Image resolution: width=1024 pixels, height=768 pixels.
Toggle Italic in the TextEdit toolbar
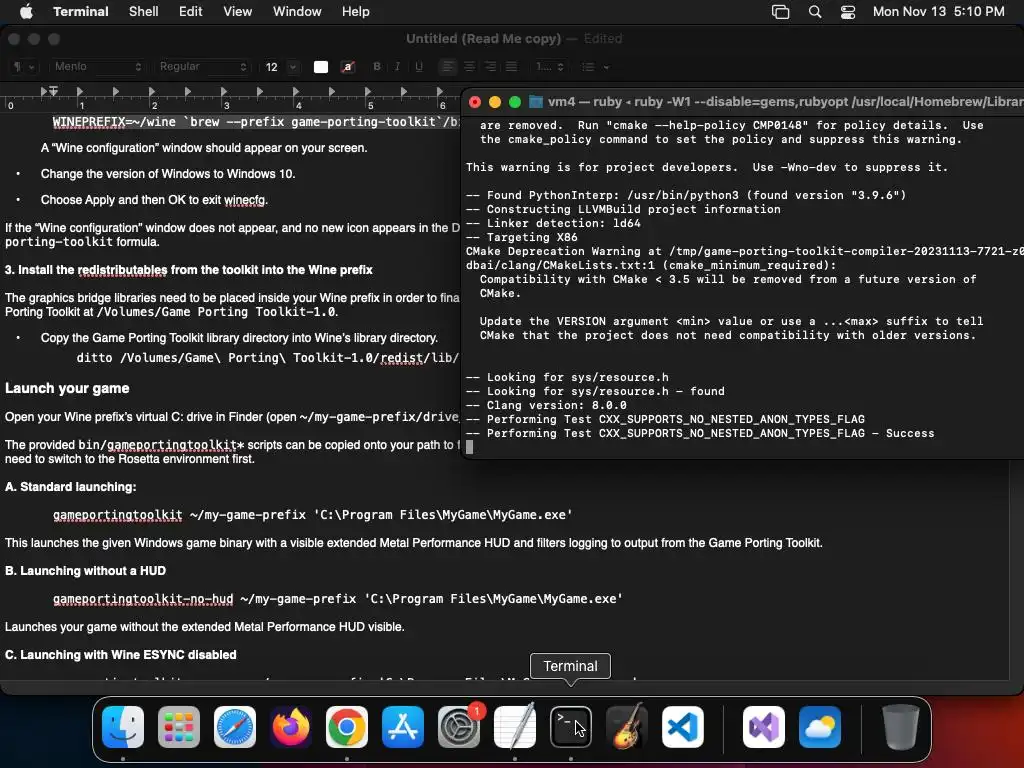coord(397,67)
